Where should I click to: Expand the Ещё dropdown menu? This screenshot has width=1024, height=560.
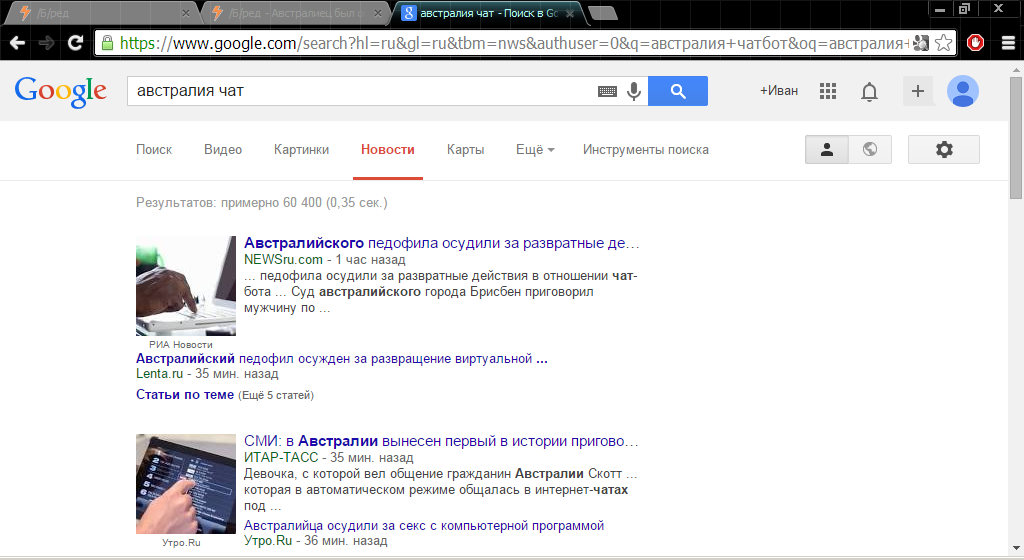coord(535,149)
